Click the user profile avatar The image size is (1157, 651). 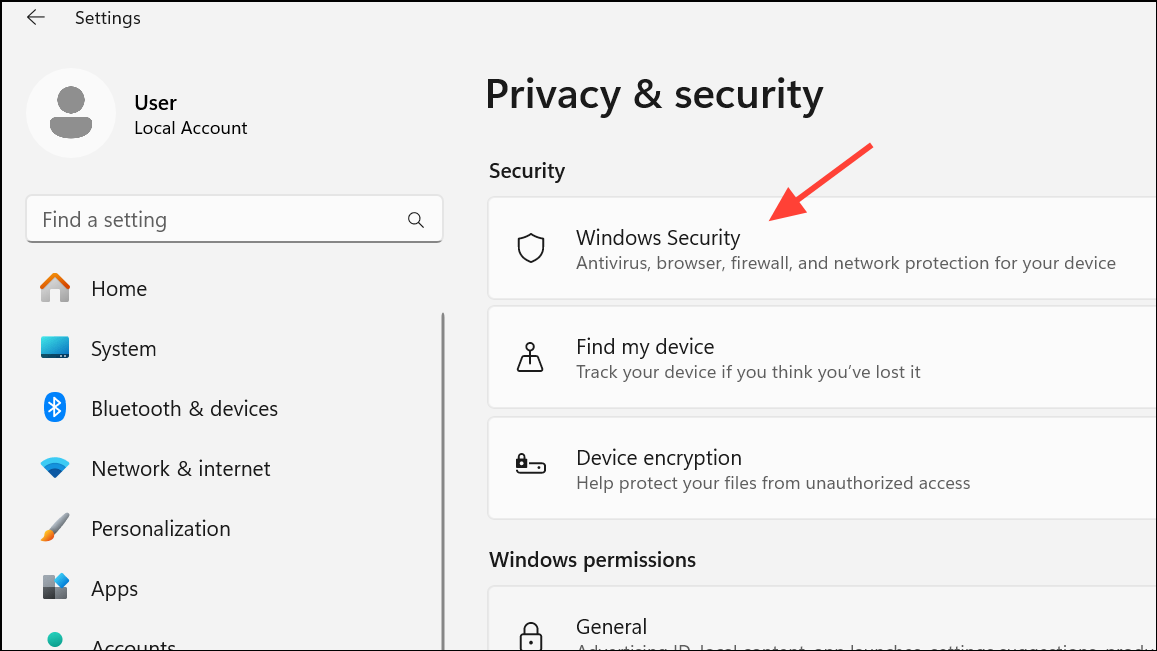click(x=70, y=113)
